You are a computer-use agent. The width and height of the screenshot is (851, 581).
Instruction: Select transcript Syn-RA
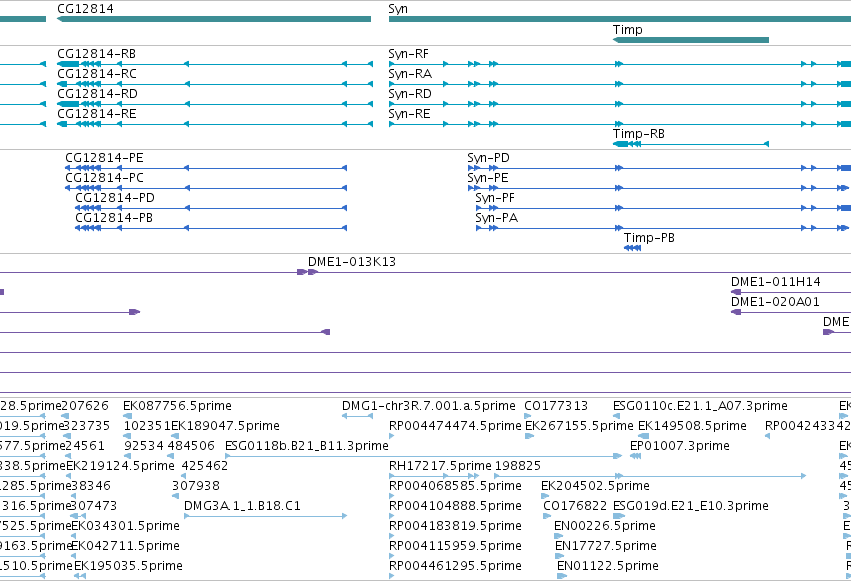tap(410, 74)
